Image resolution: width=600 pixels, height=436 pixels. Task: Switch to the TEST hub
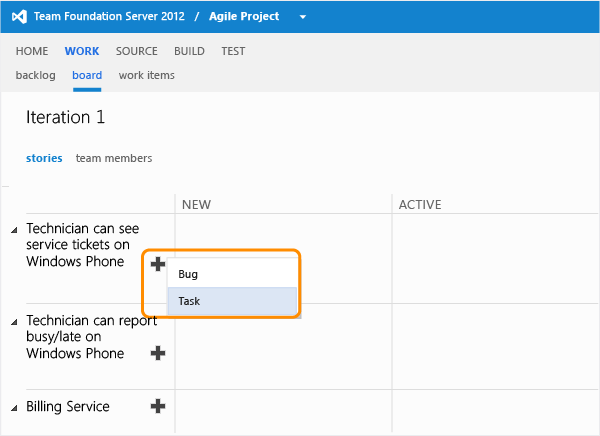coord(233,51)
